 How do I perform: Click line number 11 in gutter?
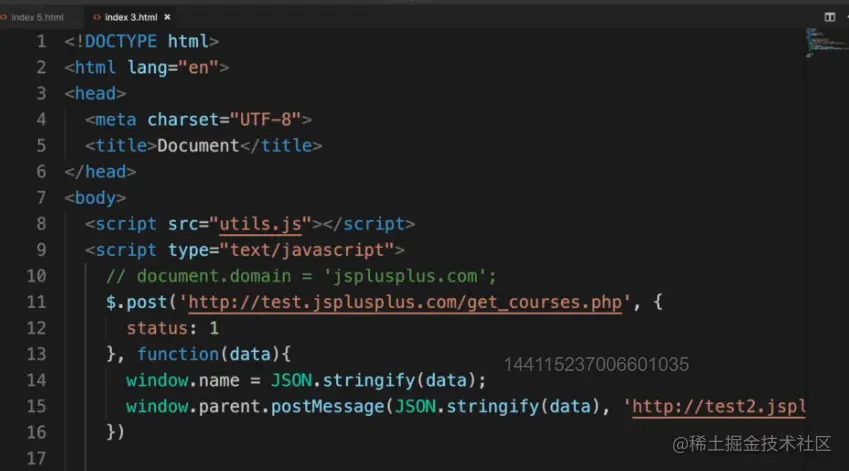point(36,302)
